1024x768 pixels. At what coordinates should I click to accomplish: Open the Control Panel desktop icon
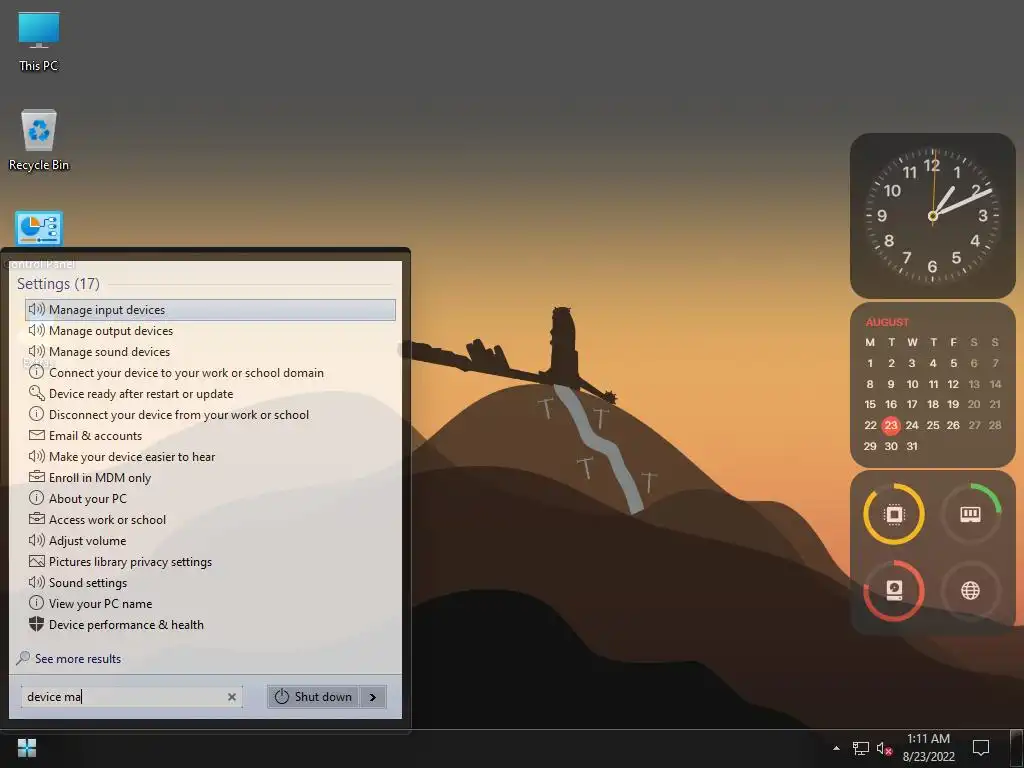(39, 238)
